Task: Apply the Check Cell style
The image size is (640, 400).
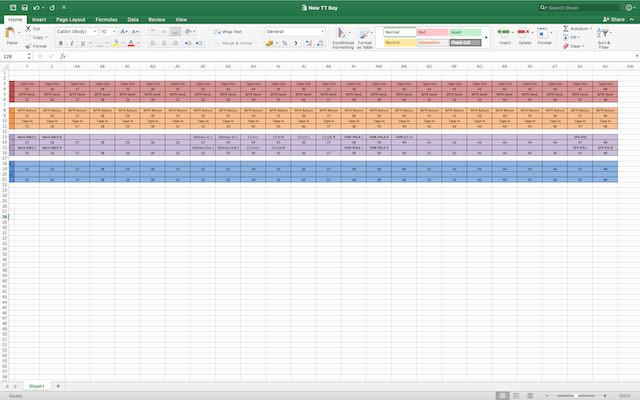Action: coord(465,43)
